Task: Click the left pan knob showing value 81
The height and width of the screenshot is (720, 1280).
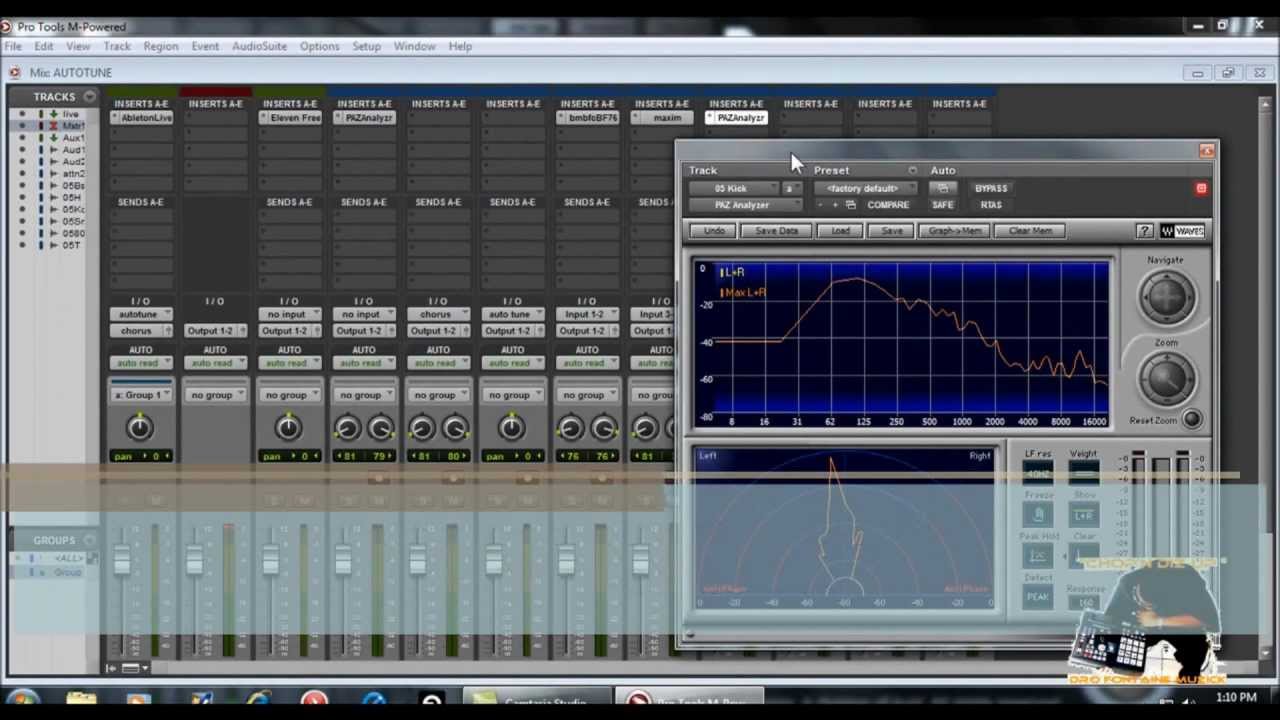Action: [x=348, y=429]
